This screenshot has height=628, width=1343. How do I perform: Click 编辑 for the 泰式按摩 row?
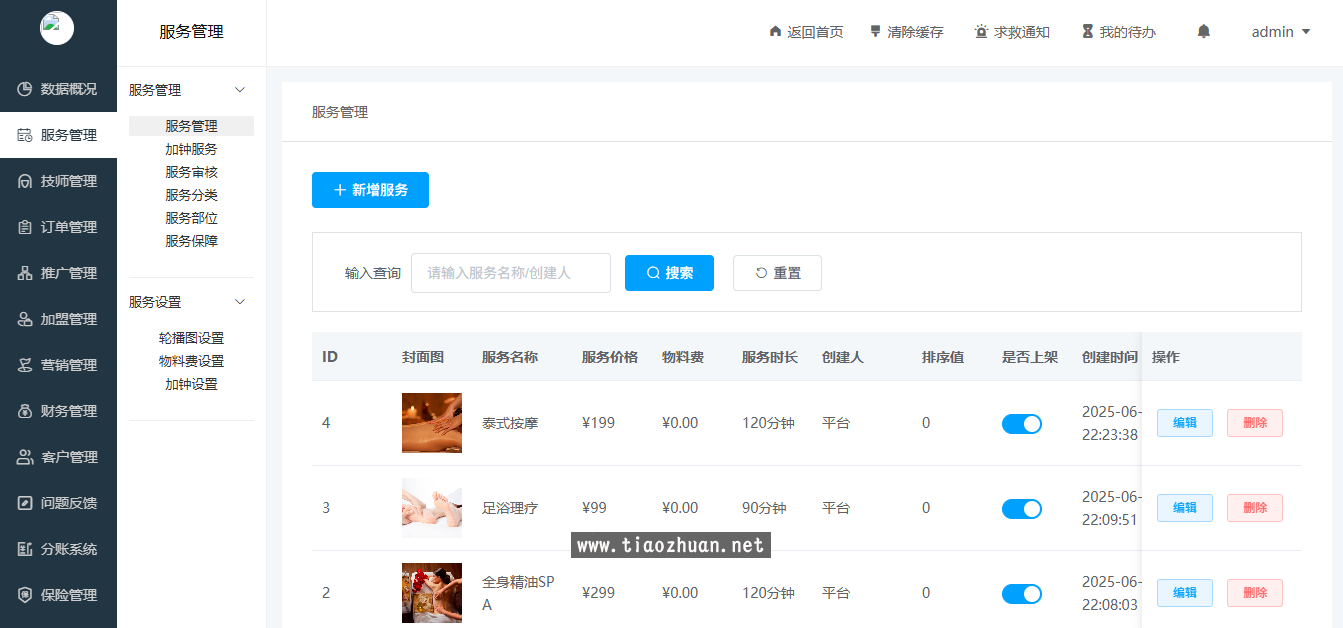click(1184, 423)
